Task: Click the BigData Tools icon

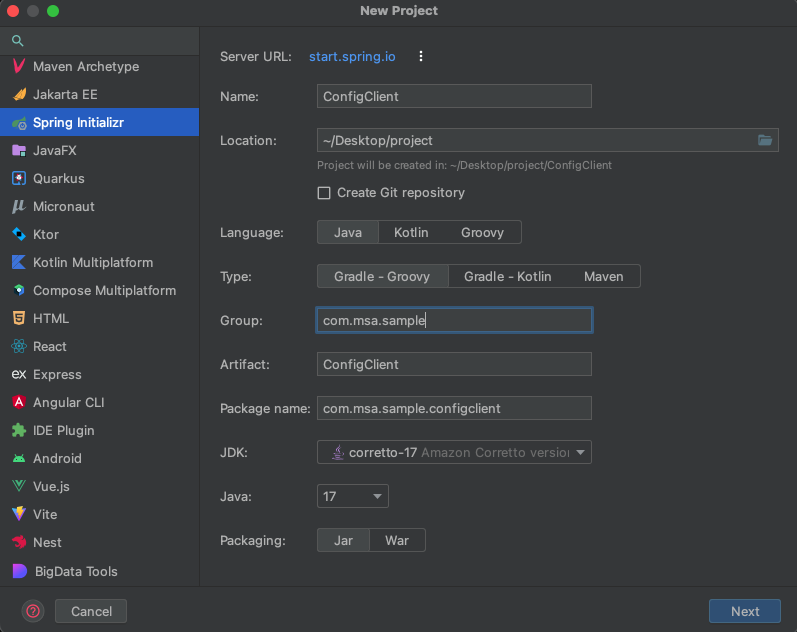Action: click(19, 571)
